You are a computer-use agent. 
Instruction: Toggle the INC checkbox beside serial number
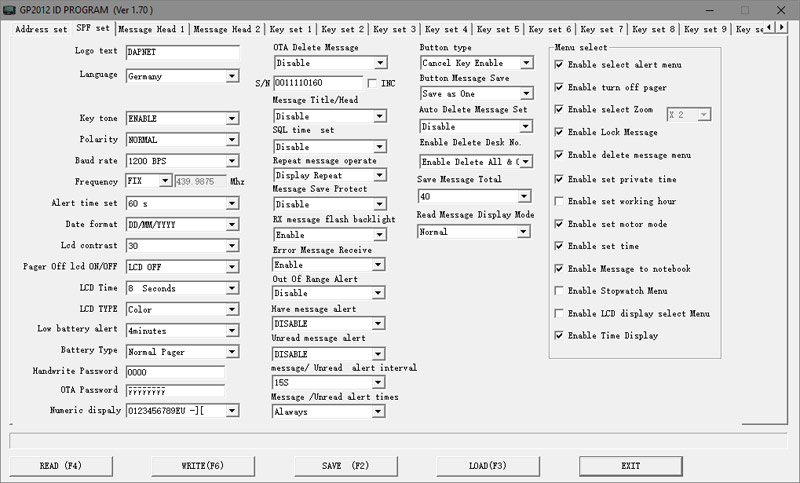tap(373, 83)
